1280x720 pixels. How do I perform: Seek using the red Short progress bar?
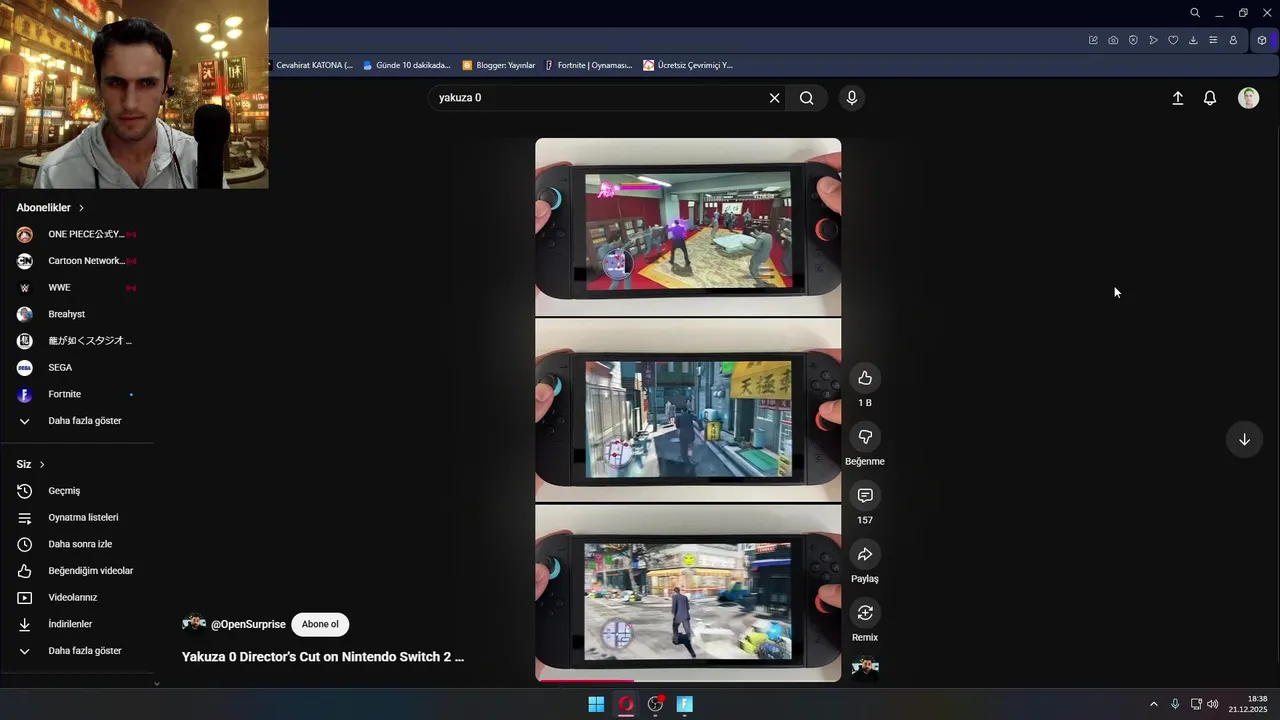click(688, 681)
